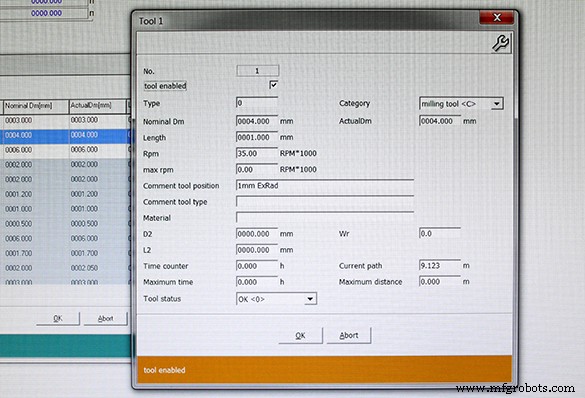
Task: Click the Material input field
Action: (x=325, y=217)
